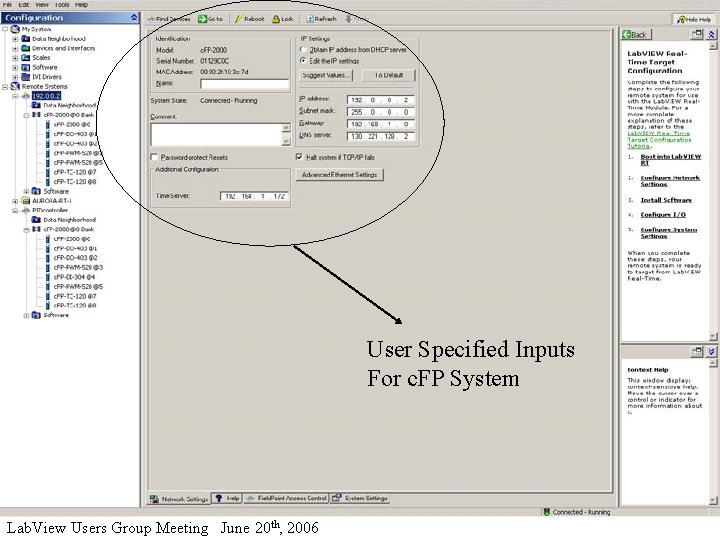Select Edit the IP settings radio
The height and width of the screenshot is (540, 720).
303,61
